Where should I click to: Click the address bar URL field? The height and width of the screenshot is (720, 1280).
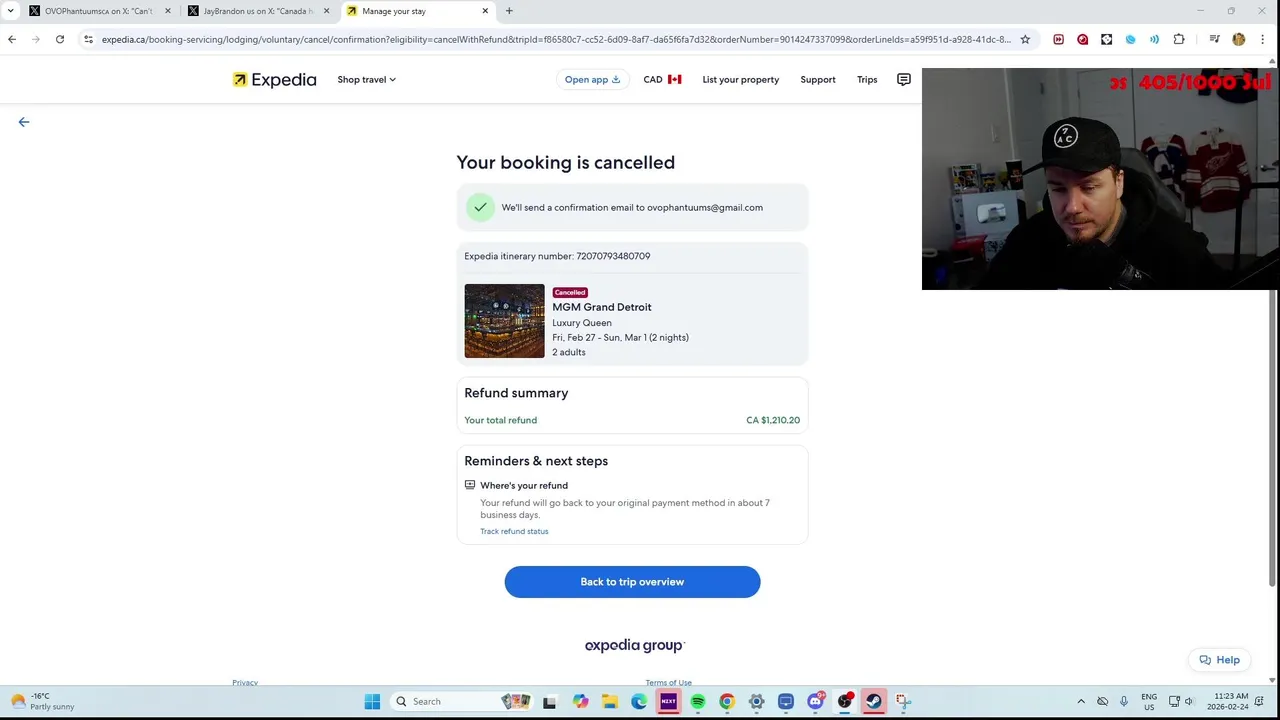tap(555, 39)
